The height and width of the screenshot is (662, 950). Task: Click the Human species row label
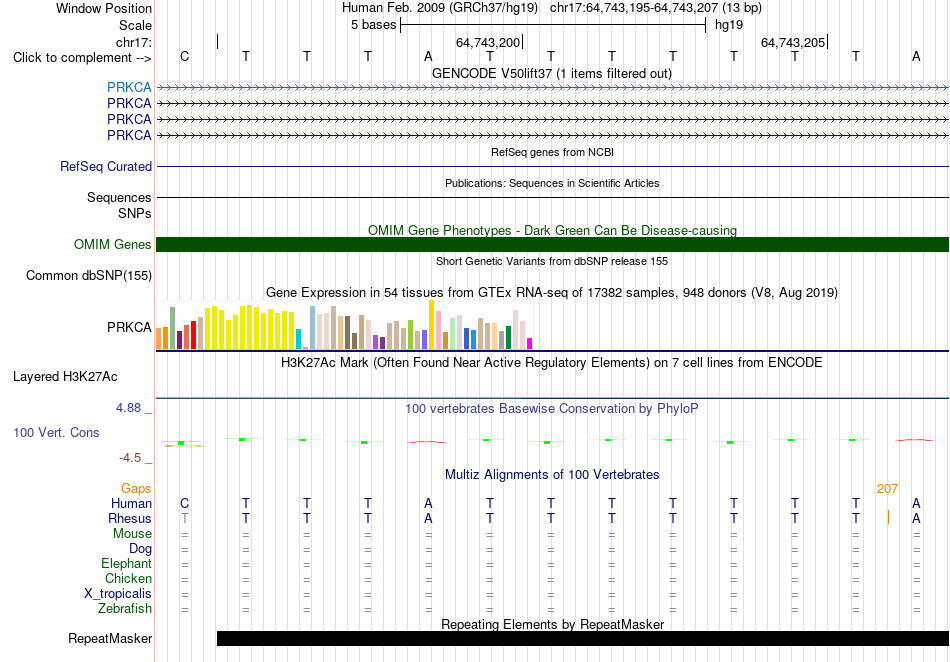[x=131, y=503]
